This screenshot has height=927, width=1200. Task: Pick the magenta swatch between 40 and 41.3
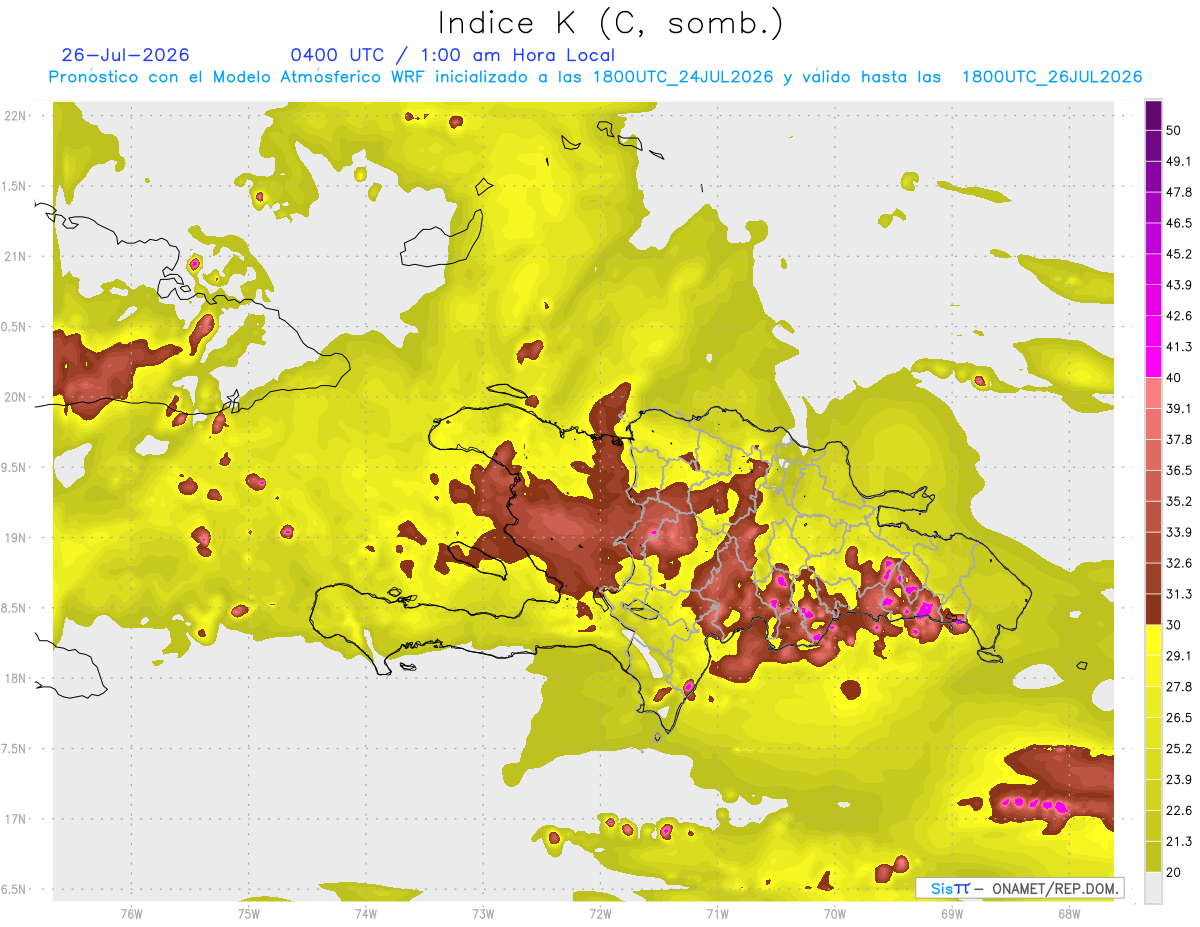(x=1153, y=362)
